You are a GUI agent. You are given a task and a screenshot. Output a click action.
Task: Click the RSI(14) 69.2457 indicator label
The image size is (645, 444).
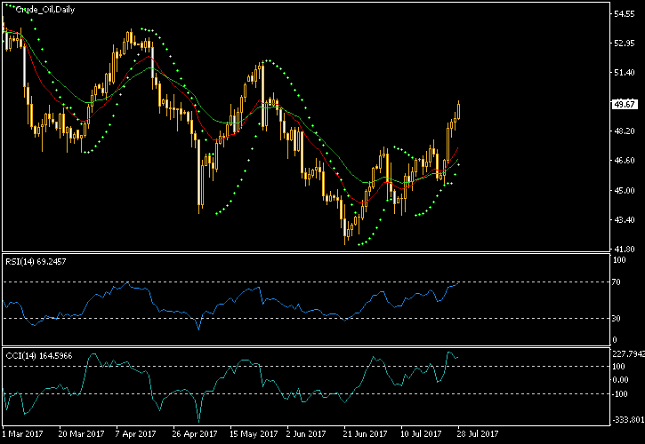pyautogui.click(x=35, y=262)
